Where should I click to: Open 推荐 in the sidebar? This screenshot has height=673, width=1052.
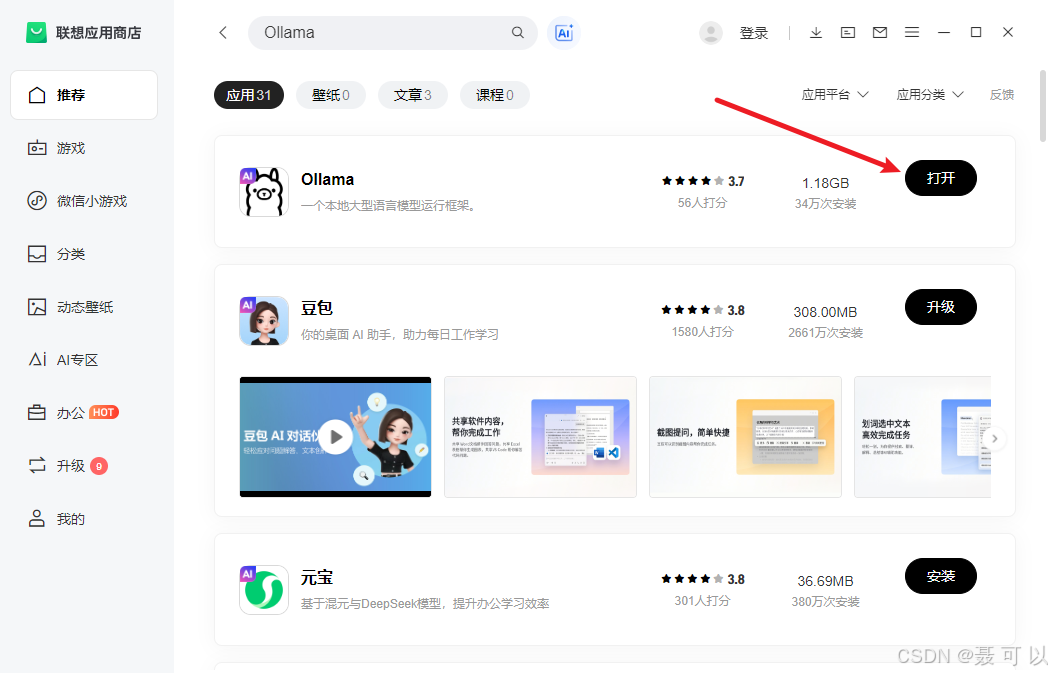[84, 95]
